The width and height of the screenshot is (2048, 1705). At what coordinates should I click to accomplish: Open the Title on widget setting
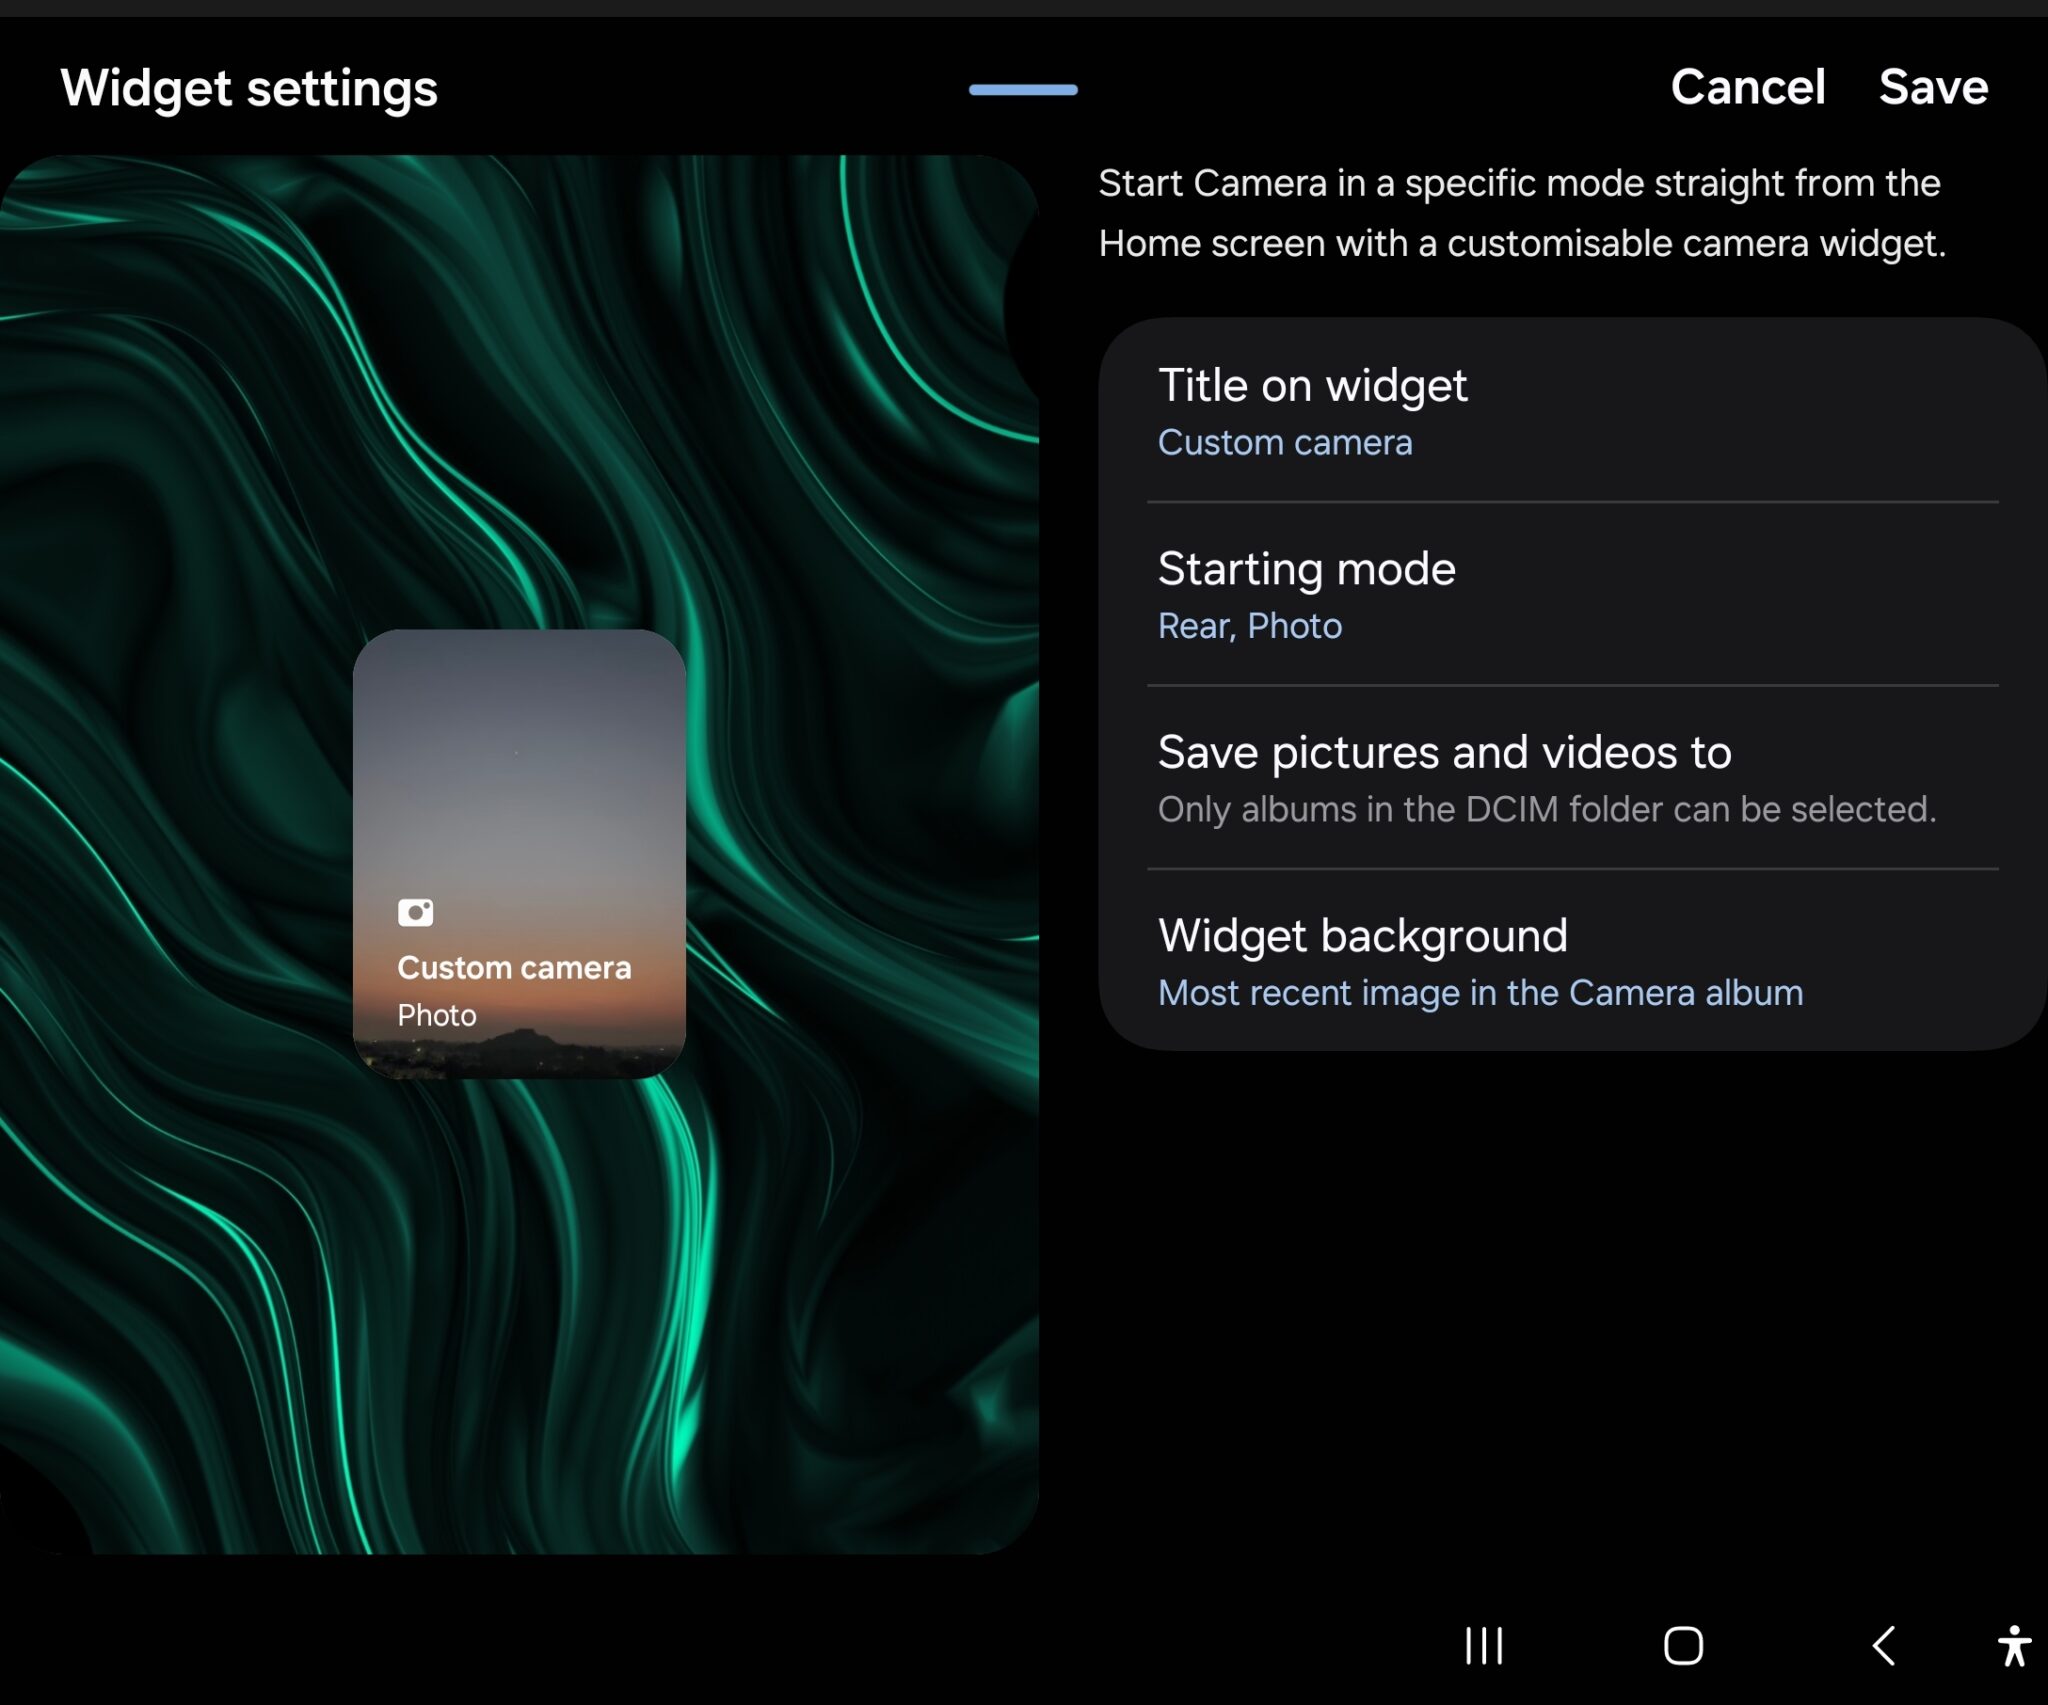[1313, 385]
